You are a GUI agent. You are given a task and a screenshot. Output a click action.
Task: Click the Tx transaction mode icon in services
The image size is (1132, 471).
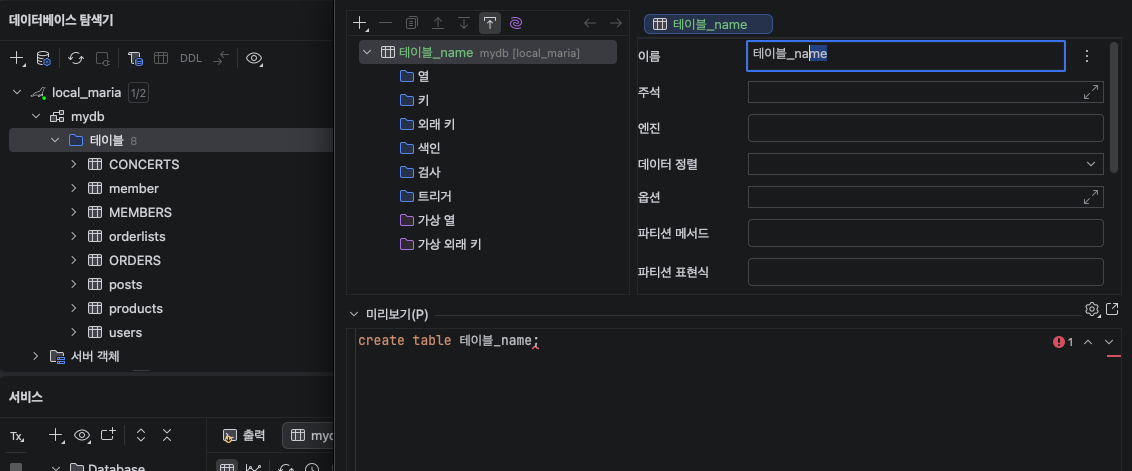(x=17, y=436)
